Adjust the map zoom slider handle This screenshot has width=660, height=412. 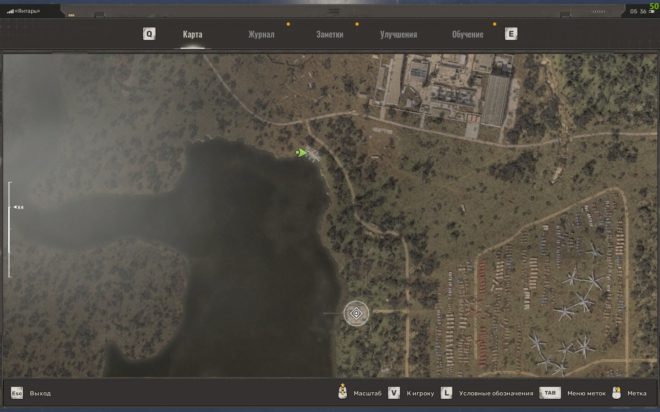point(18,207)
